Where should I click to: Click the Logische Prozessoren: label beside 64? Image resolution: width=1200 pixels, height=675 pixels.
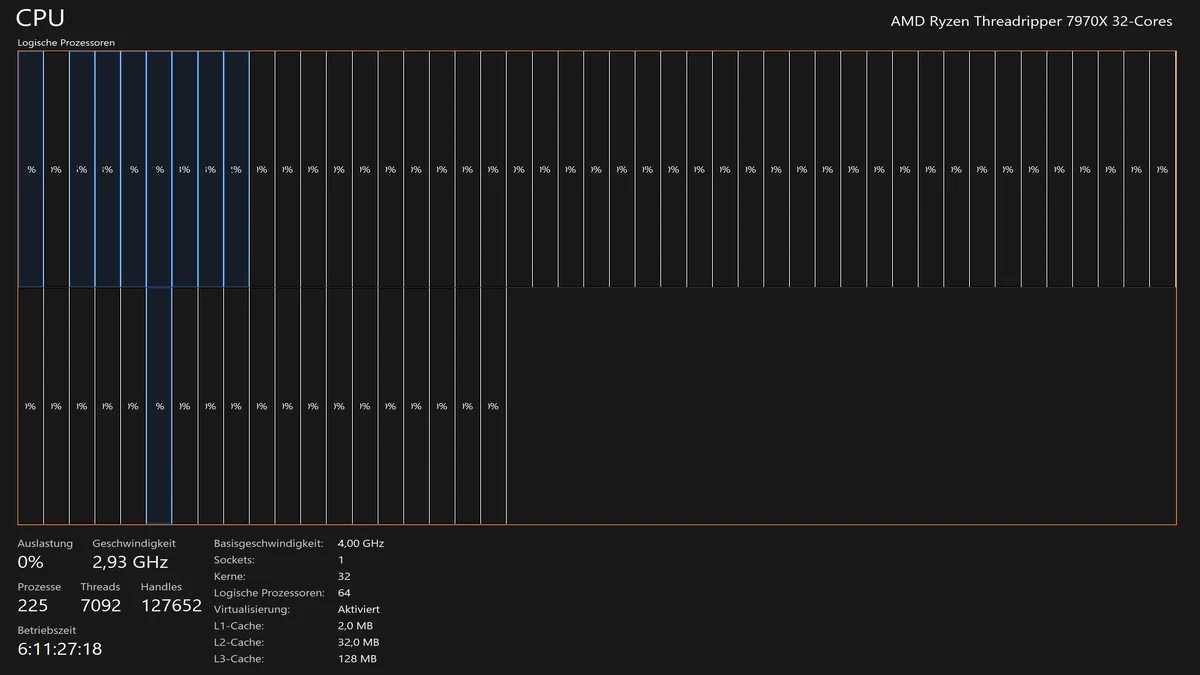[x=269, y=593]
